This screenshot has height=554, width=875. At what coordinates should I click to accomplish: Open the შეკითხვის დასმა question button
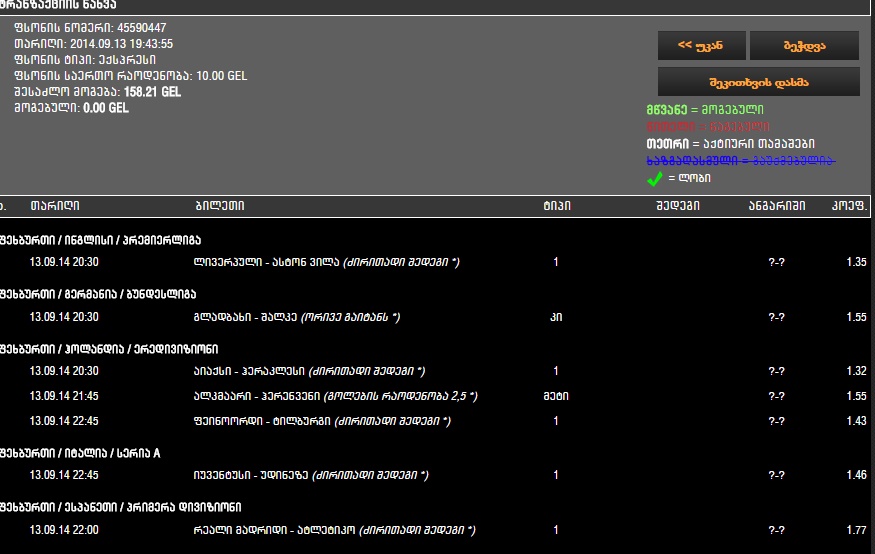coord(758,82)
